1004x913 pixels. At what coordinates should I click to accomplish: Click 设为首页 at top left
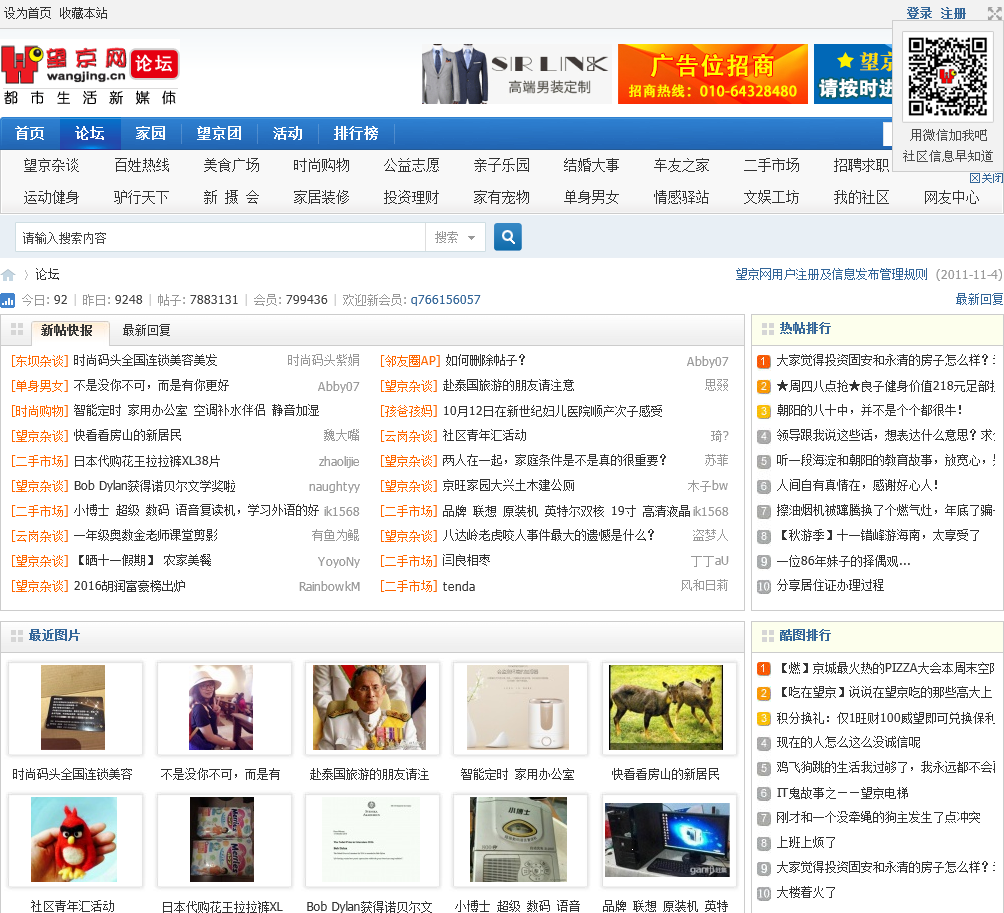pyautogui.click(x=28, y=13)
